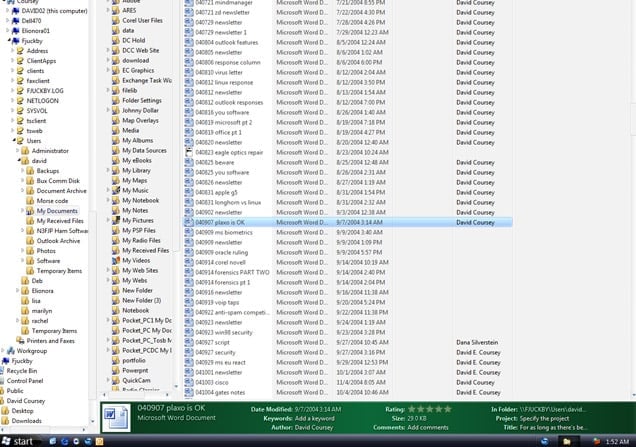The height and width of the screenshot is (447, 636).
Task: Select the My Videos folder icon
Action: coord(116,260)
